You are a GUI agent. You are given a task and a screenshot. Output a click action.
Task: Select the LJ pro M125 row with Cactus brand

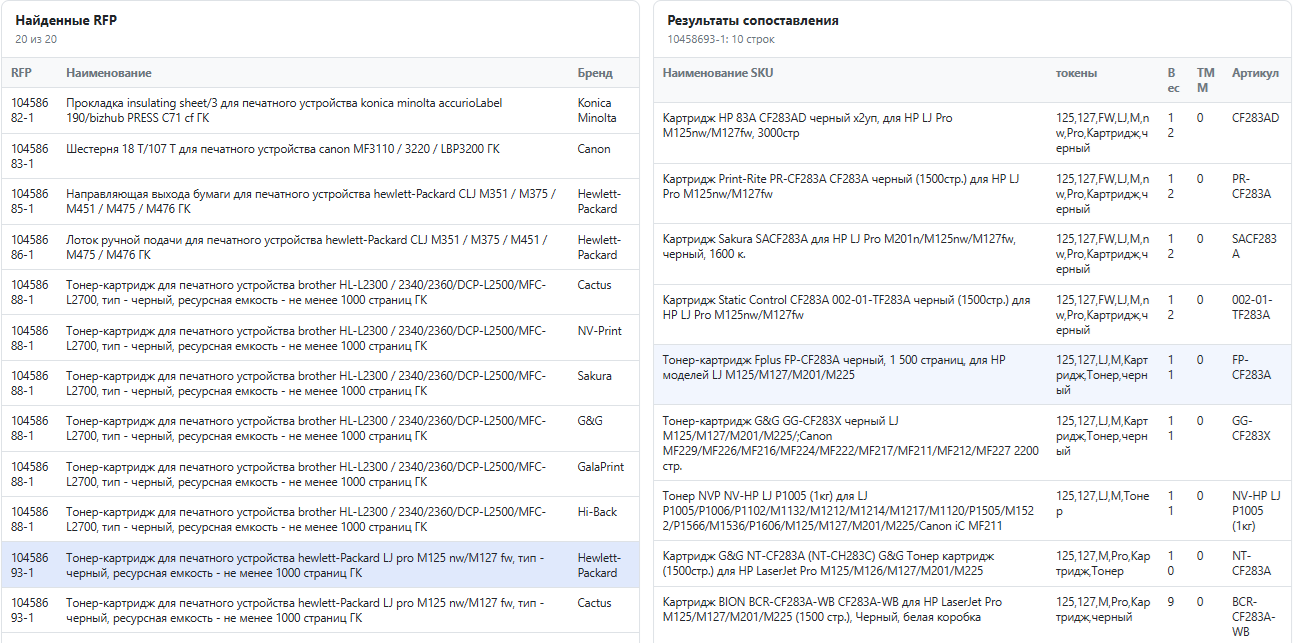tap(320, 610)
